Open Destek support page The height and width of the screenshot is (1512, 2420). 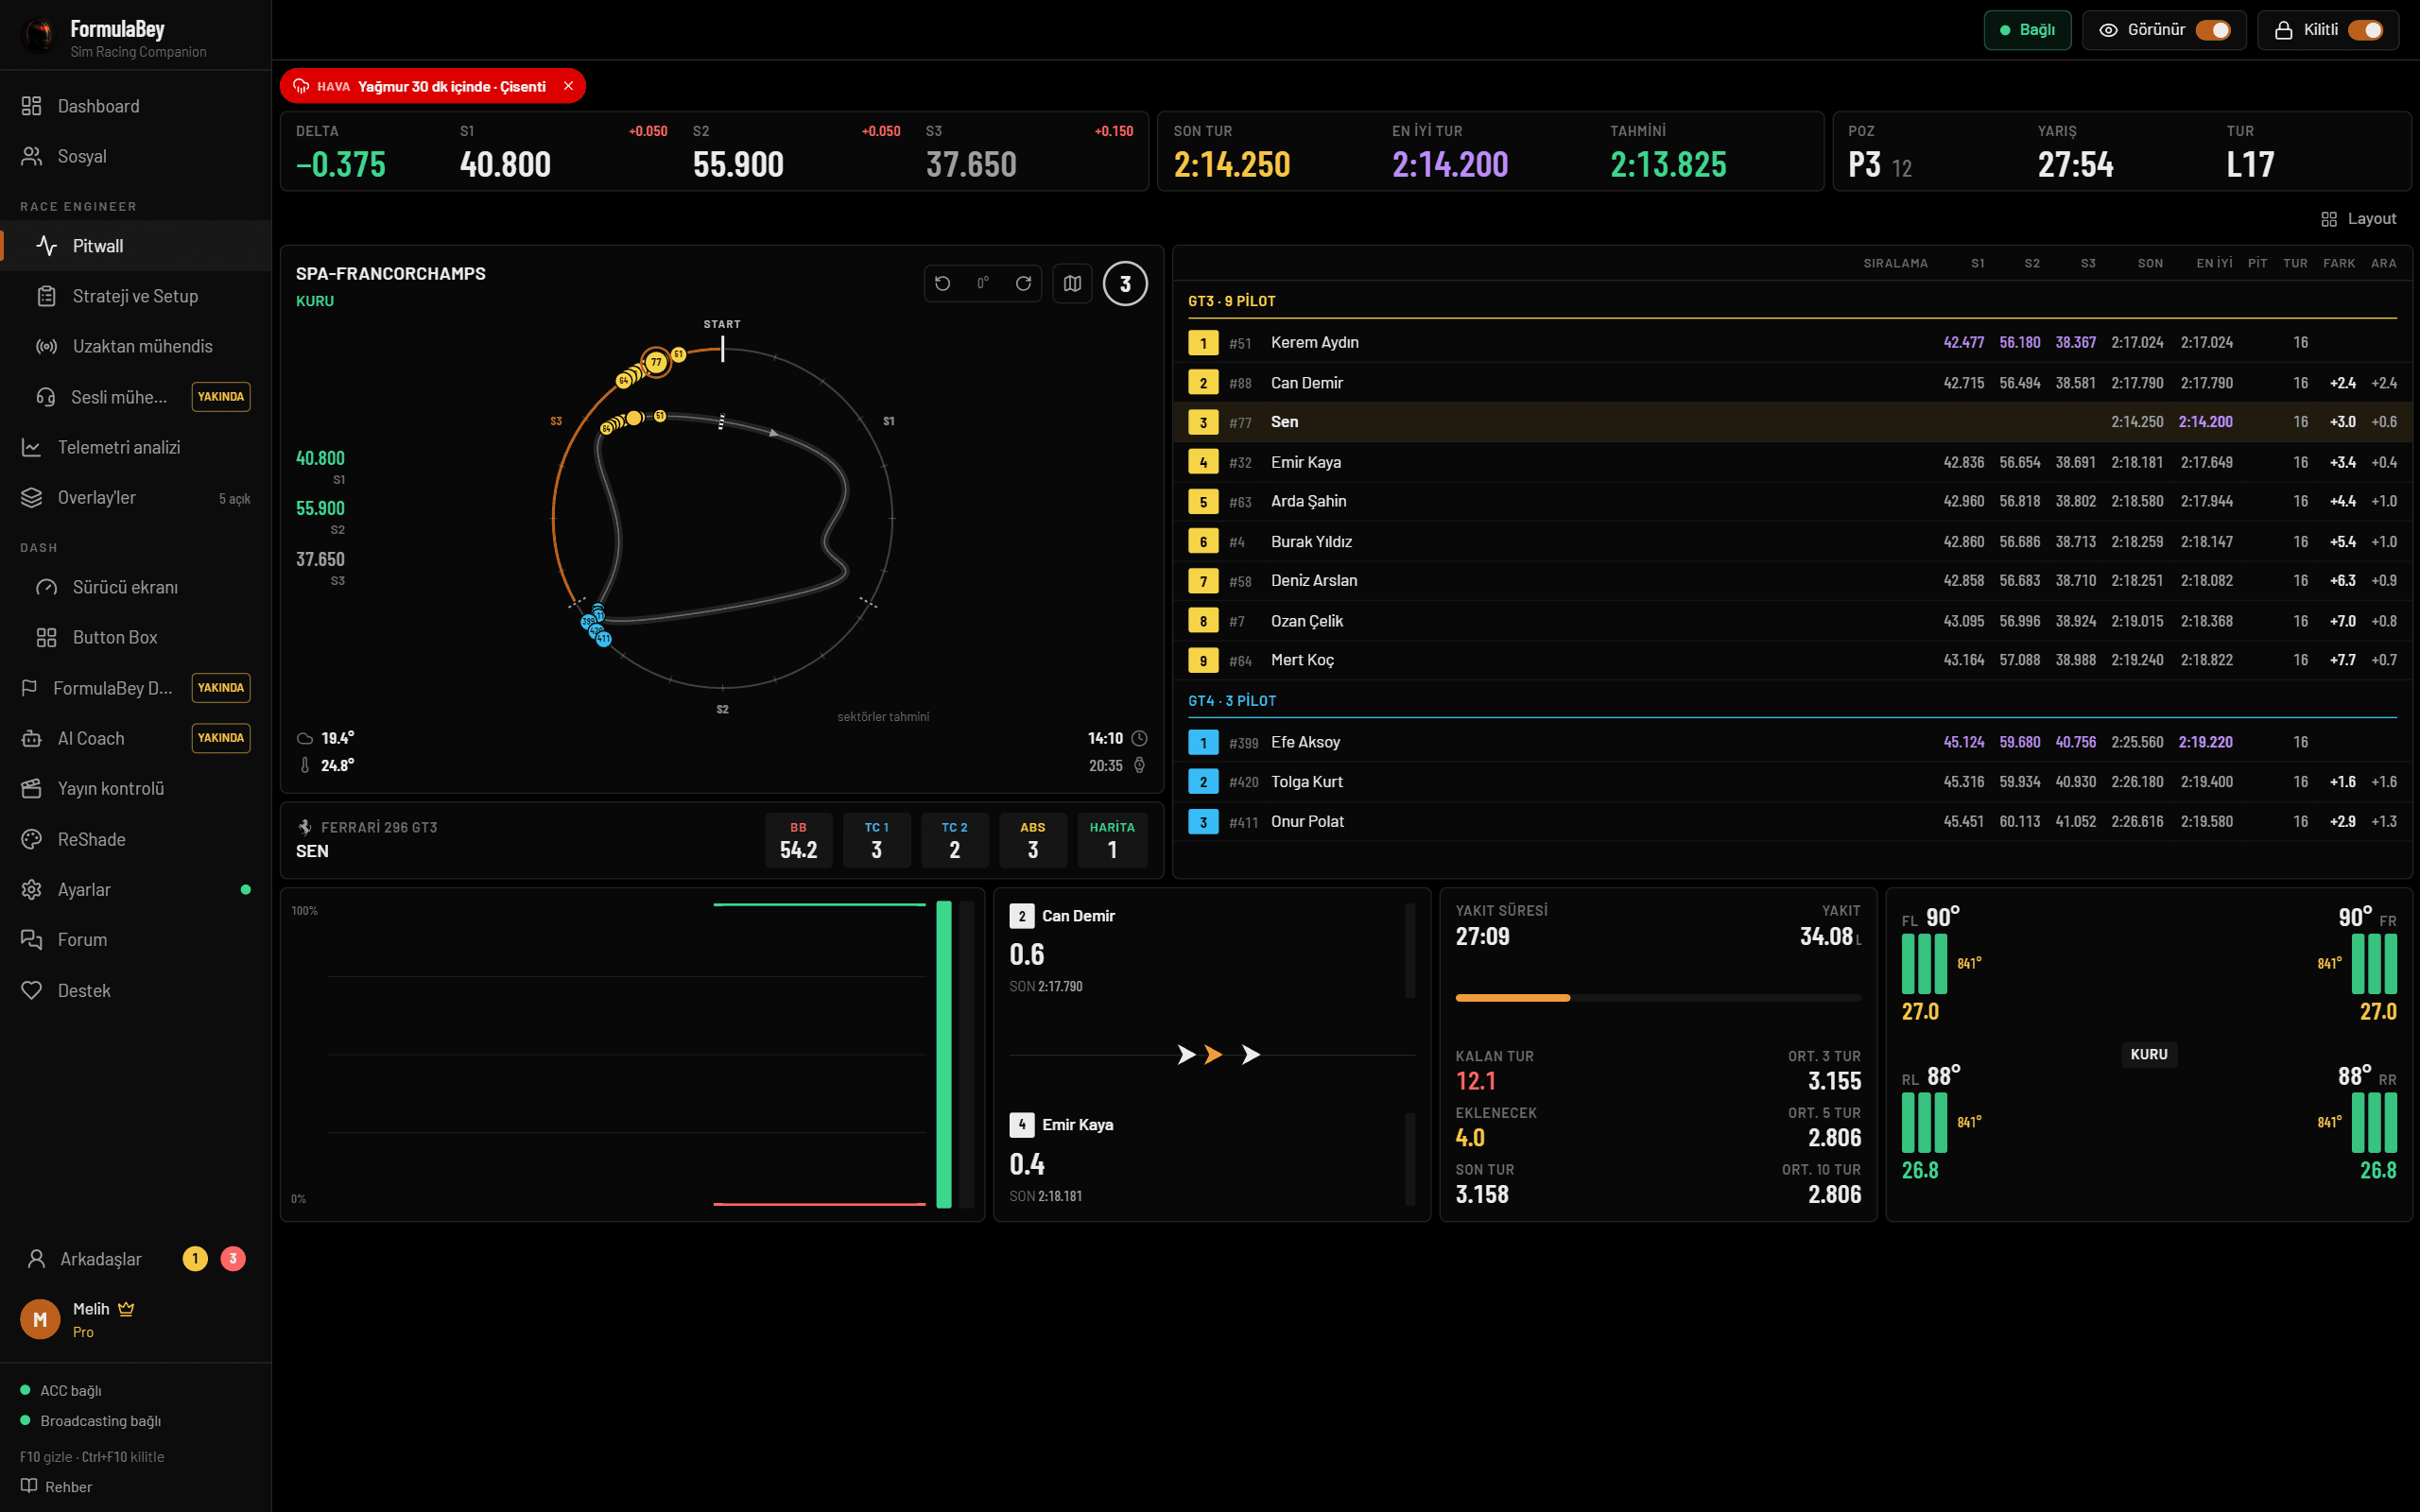tap(135, 990)
